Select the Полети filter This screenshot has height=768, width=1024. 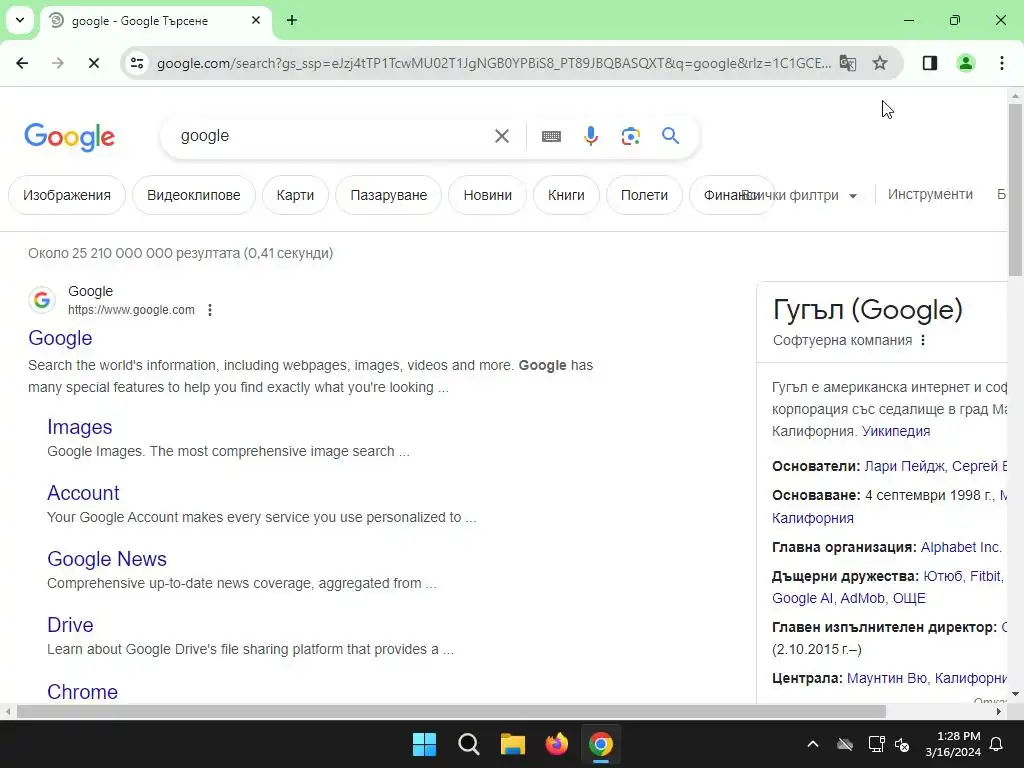point(645,195)
